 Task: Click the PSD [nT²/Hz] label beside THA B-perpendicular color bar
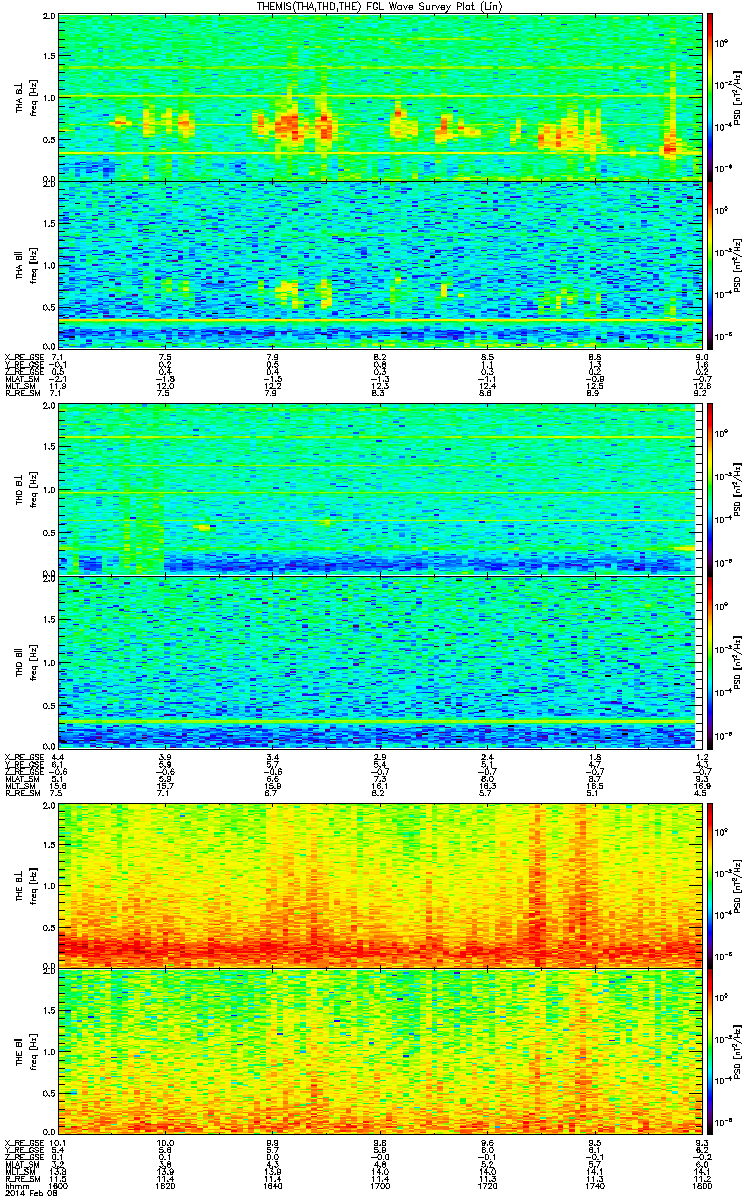click(737, 97)
